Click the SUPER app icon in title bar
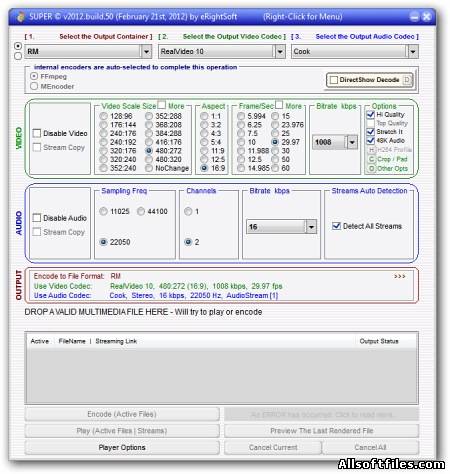 pos(21,16)
